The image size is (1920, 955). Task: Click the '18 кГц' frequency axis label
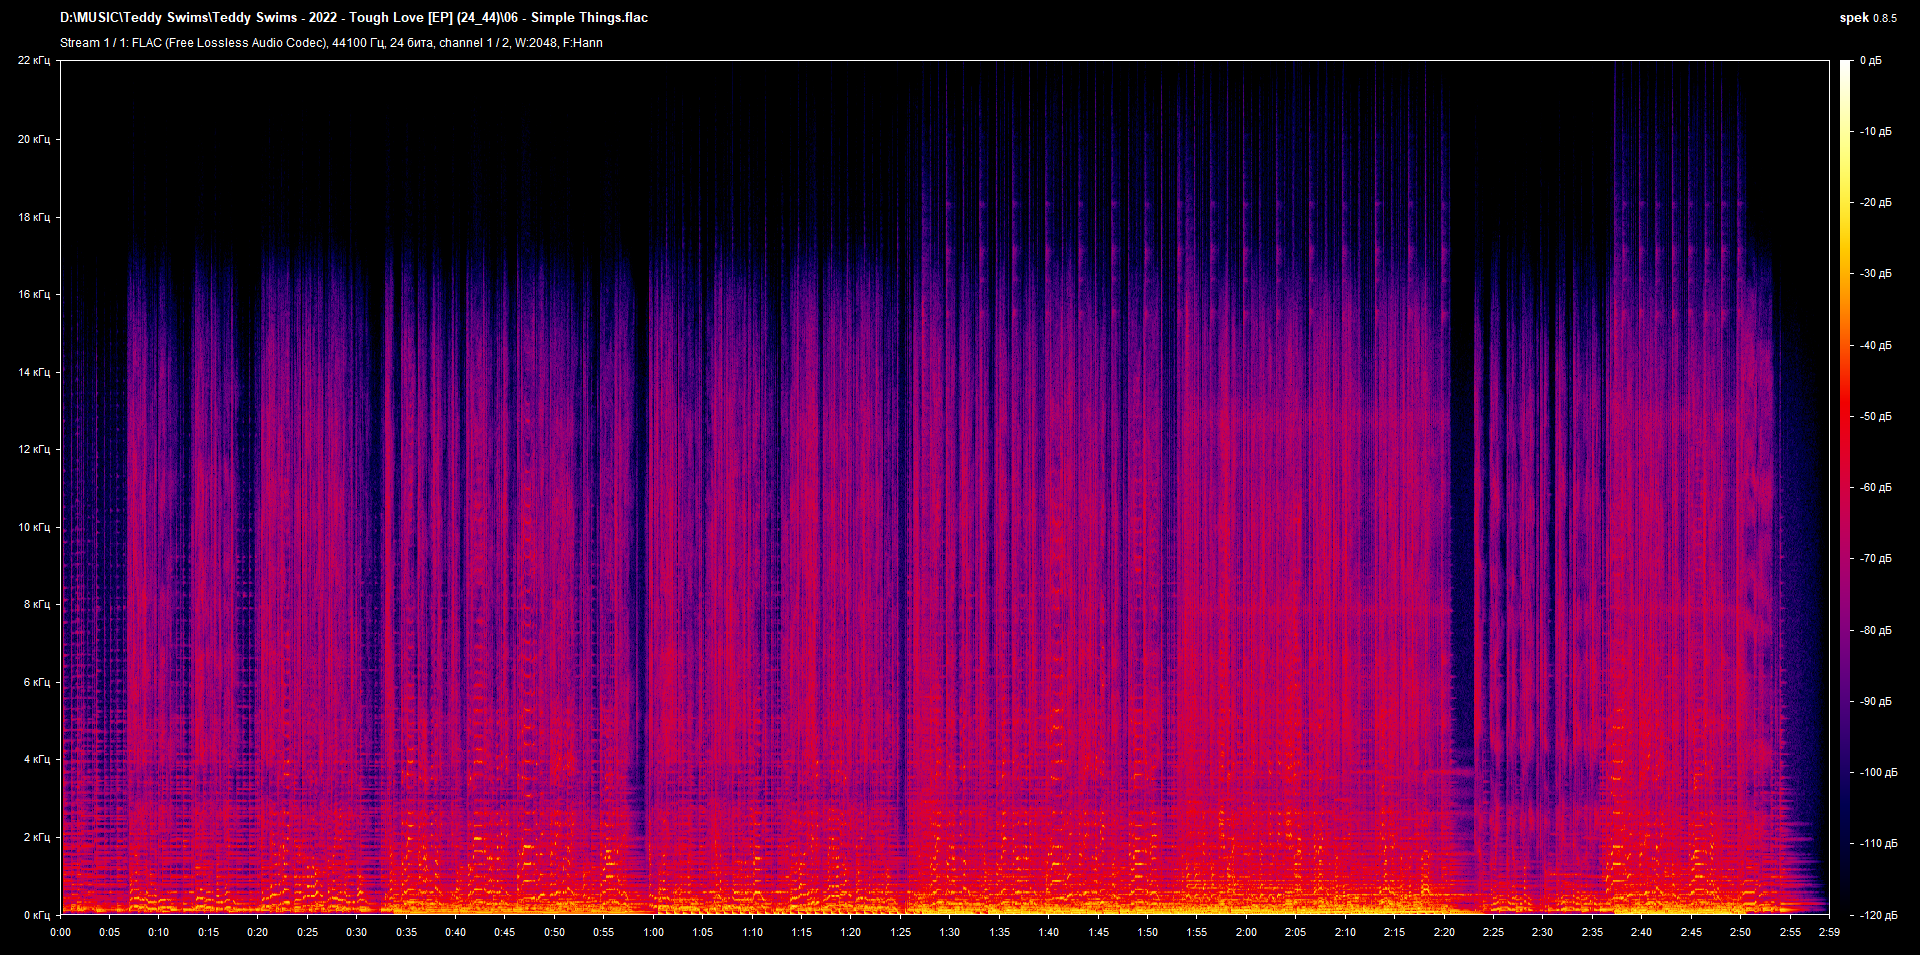click(34, 217)
